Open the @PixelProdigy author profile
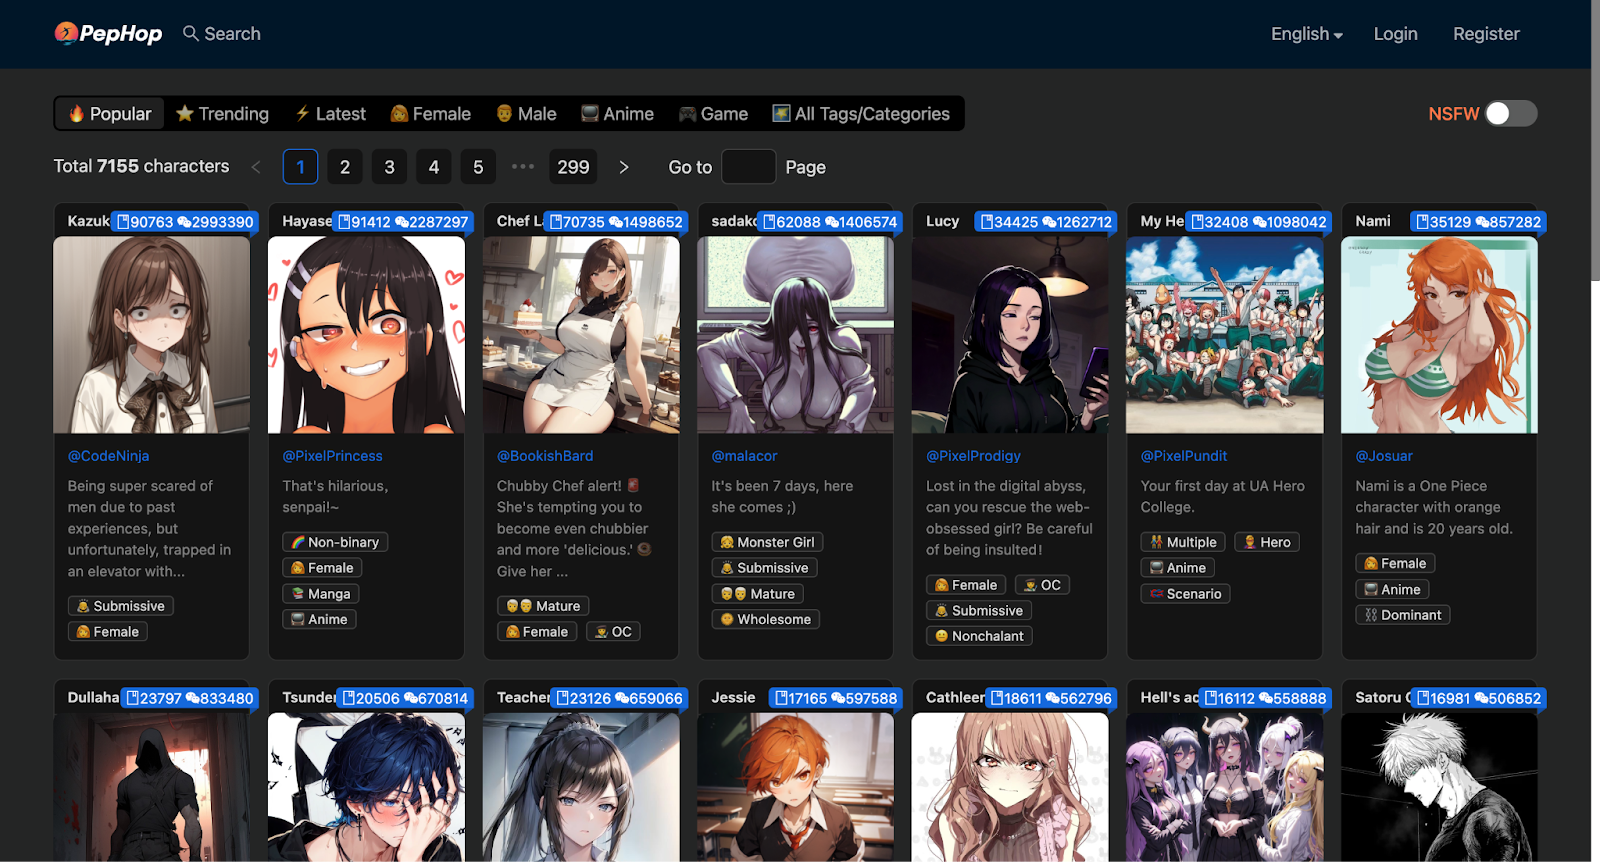 pos(973,456)
